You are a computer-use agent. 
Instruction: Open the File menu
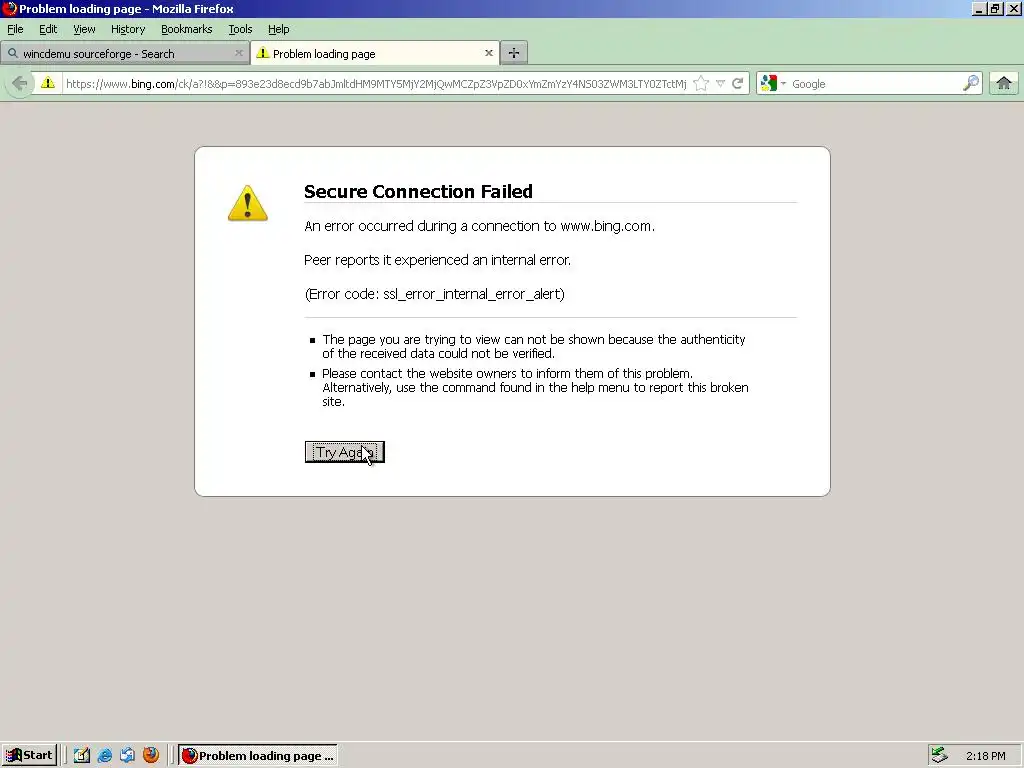15,29
